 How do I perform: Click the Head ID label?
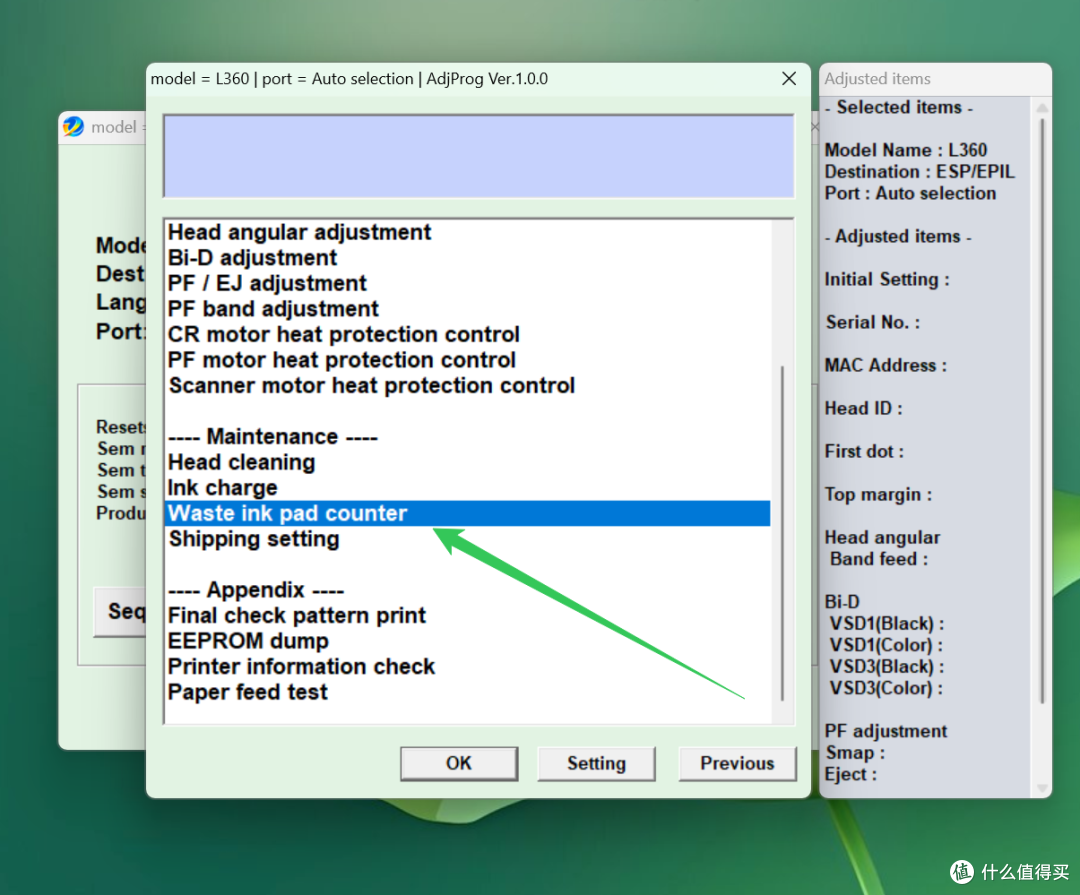[864, 409]
